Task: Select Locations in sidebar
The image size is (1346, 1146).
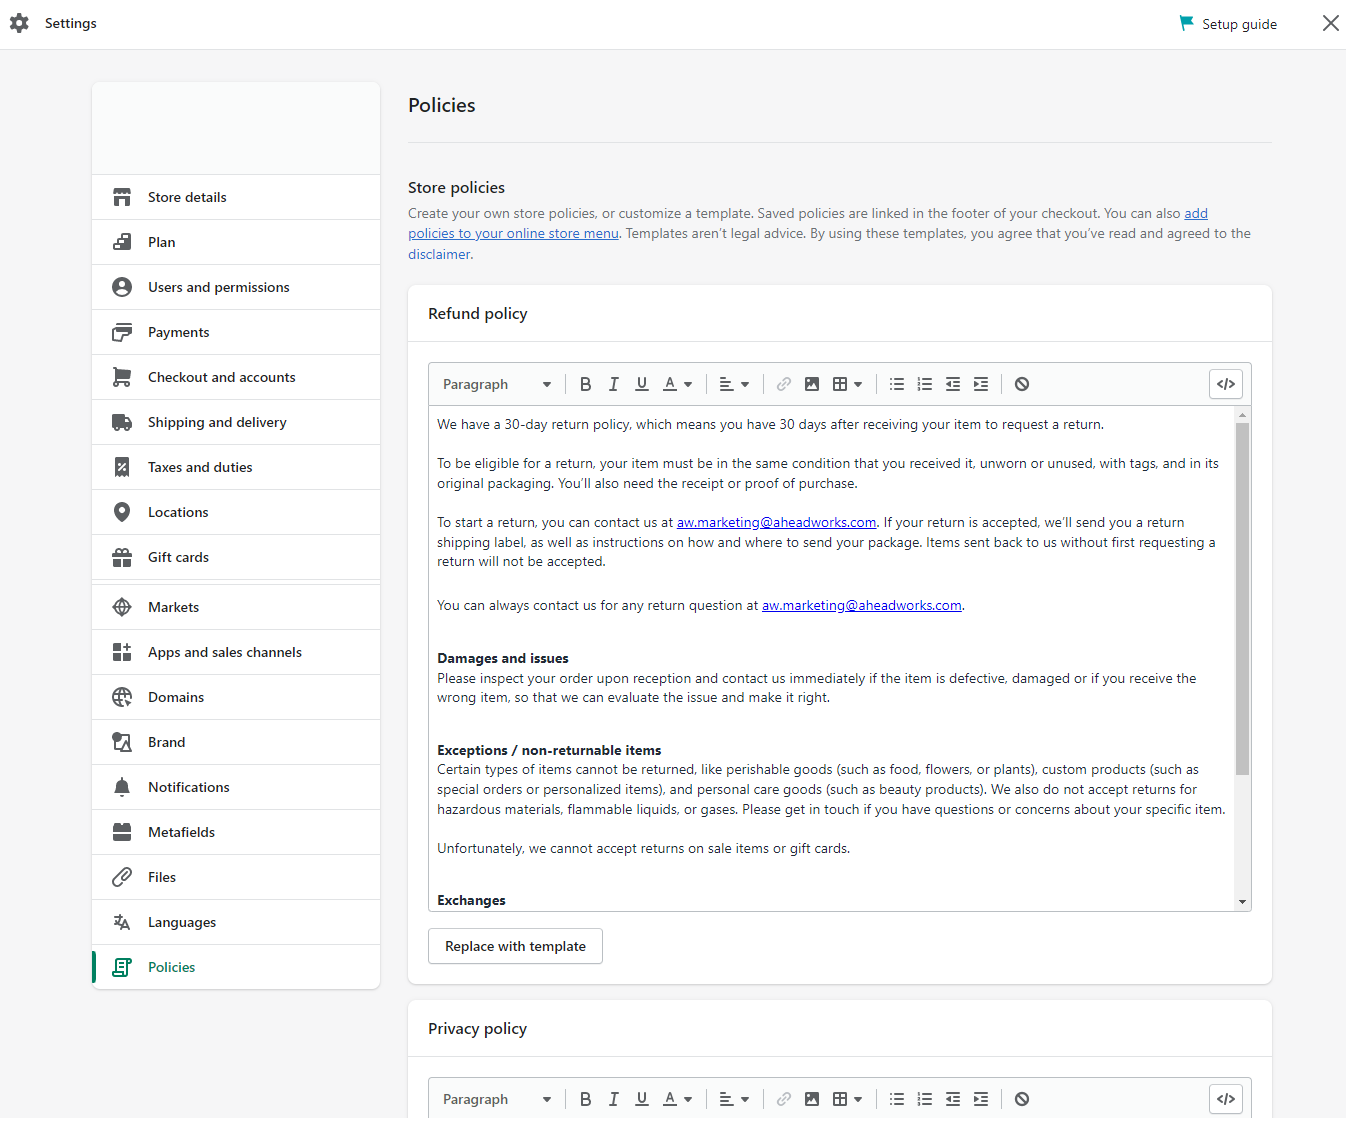Action: tap(236, 512)
